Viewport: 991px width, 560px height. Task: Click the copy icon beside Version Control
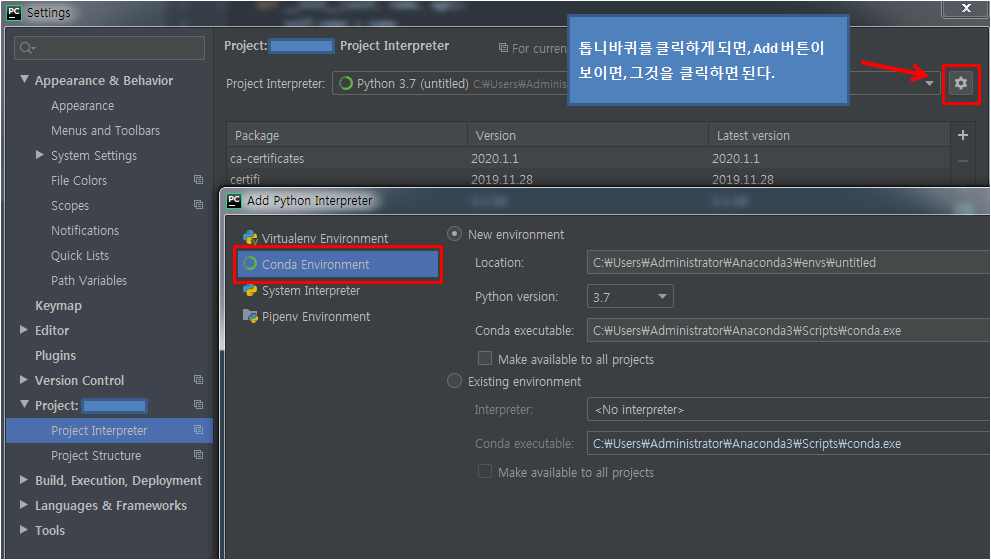coord(198,379)
